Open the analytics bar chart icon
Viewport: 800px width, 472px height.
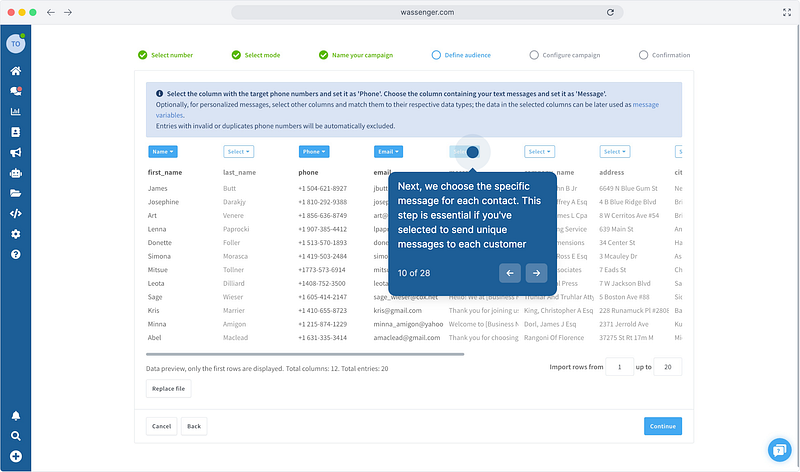click(16, 111)
